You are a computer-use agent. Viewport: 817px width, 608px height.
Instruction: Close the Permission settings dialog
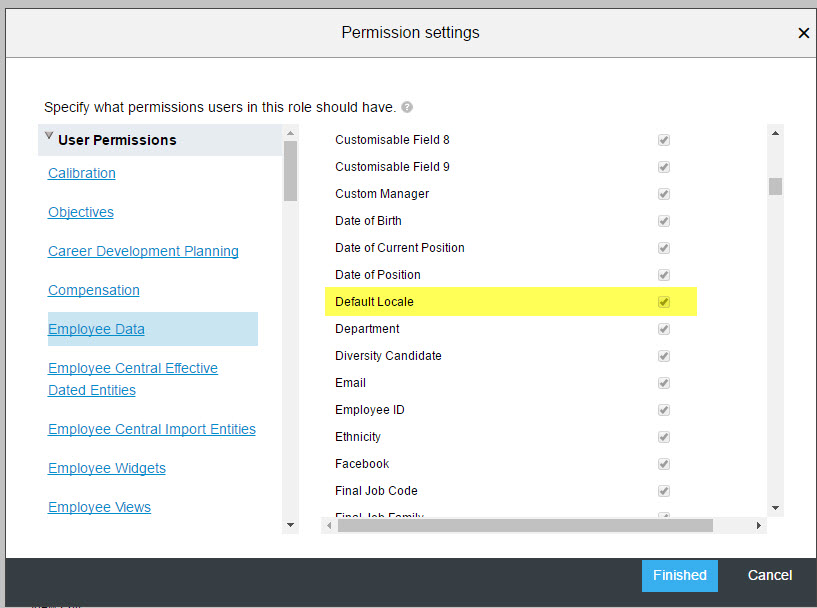coord(803,33)
